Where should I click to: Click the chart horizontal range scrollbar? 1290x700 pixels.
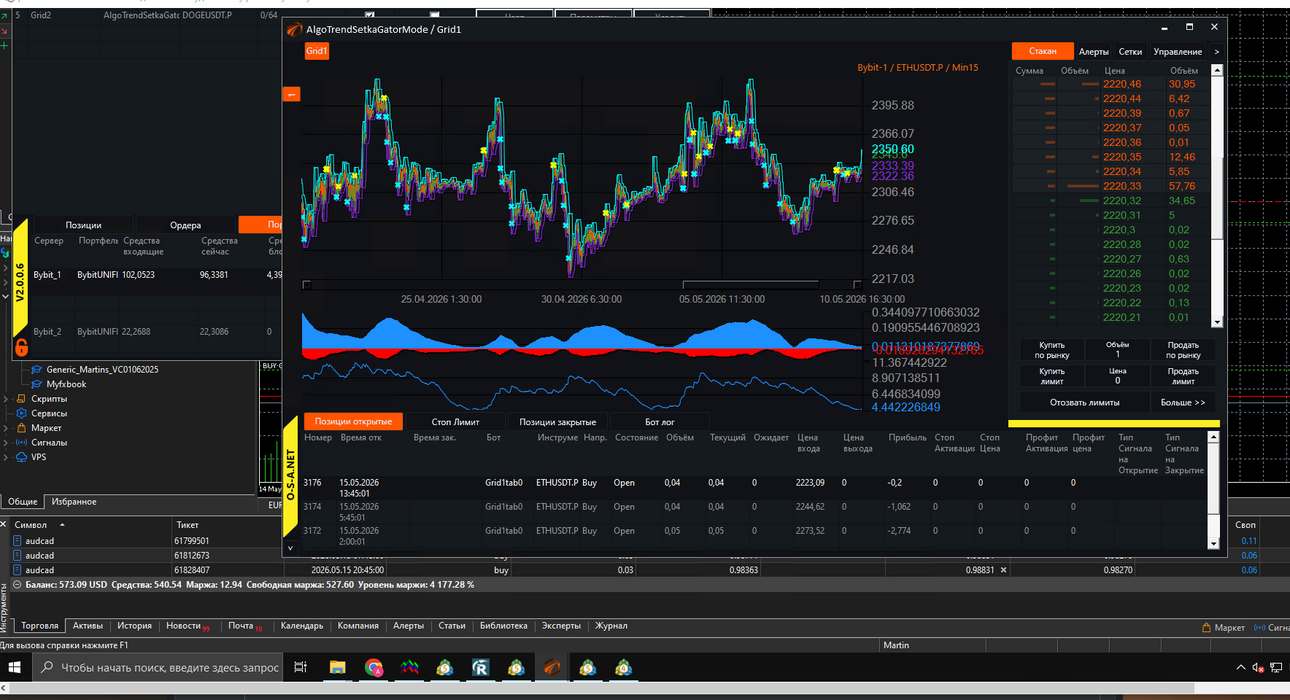(583, 285)
